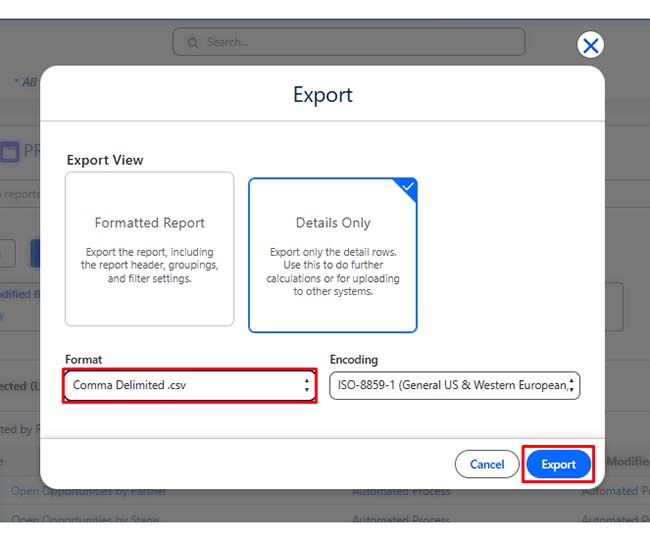The width and height of the screenshot is (650, 541).
Task: Close the Export dialog with X icon
Action: coord(590,45)
